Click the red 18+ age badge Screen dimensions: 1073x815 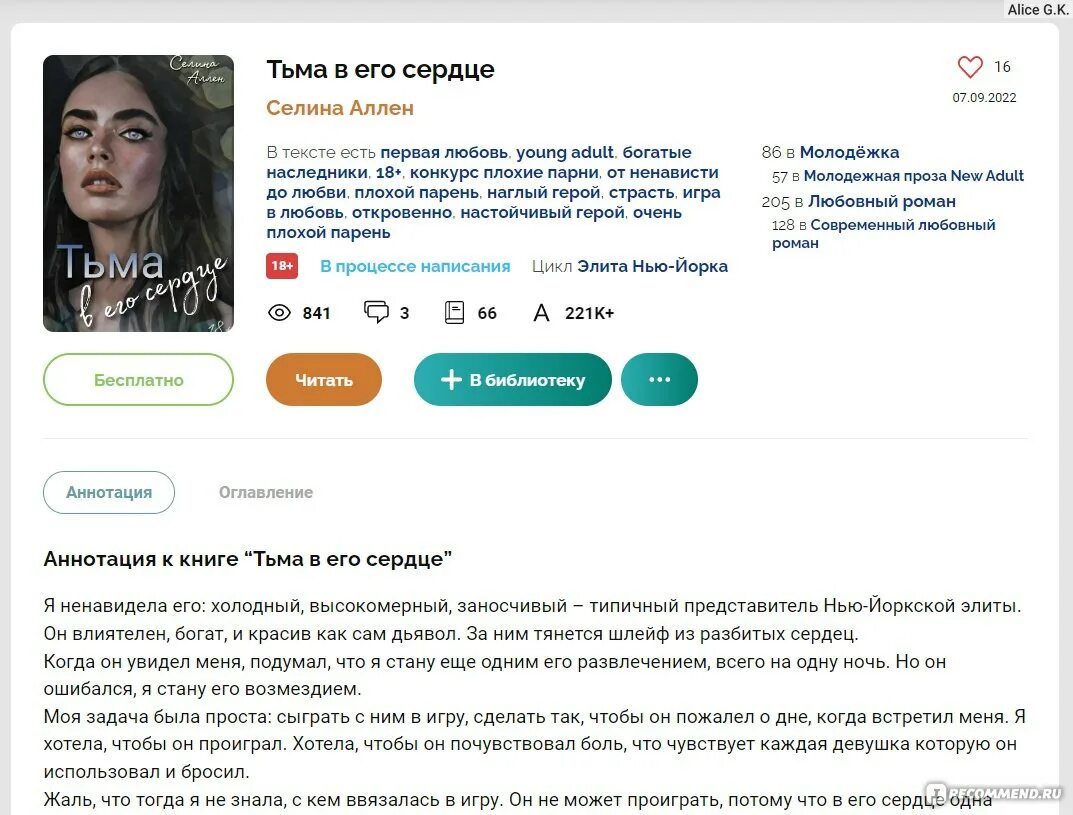click(282, 266)
